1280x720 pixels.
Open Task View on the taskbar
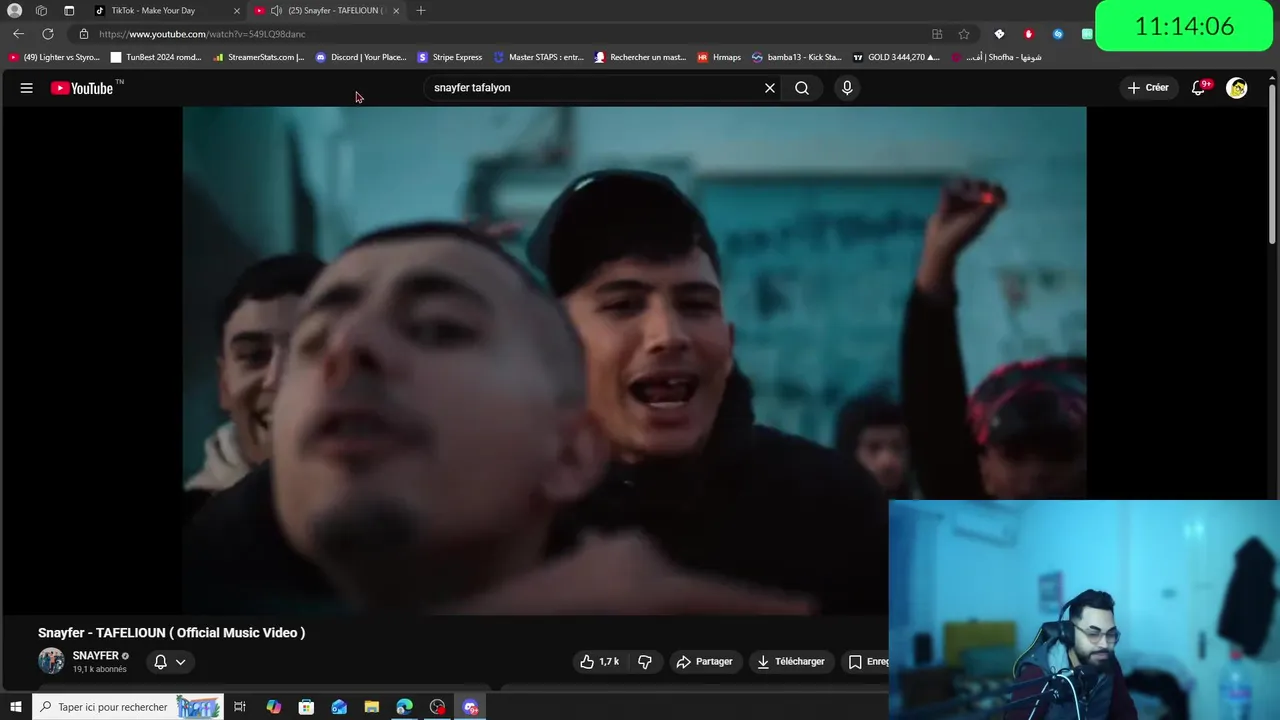(240, 707)
